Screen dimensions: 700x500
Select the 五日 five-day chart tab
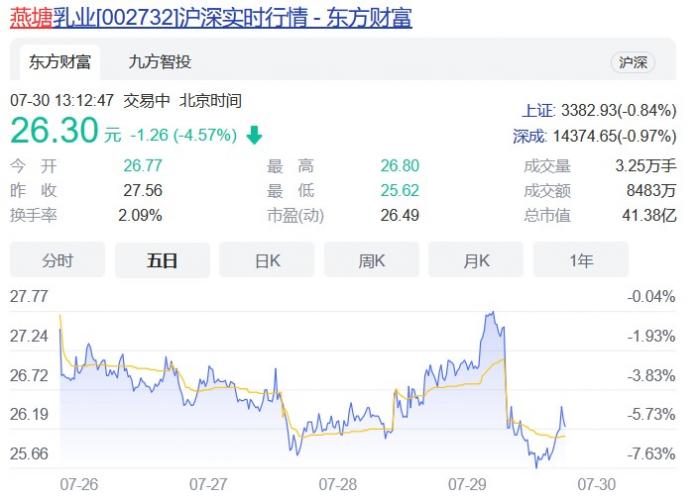tap(162, 260)
